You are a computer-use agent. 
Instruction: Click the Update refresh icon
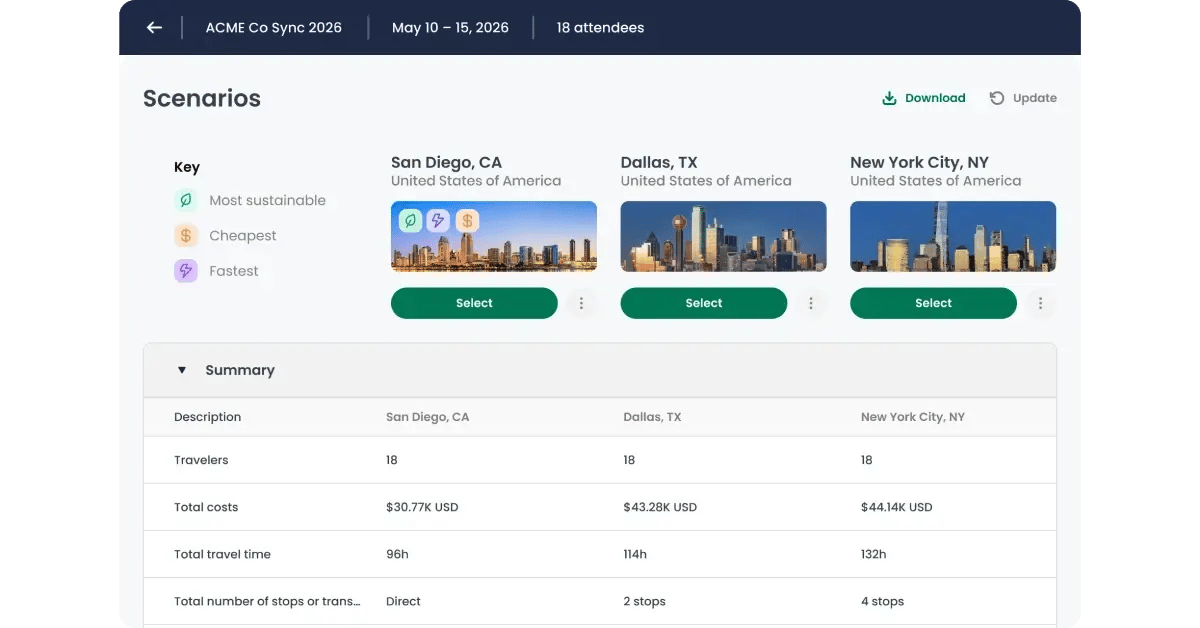997,98
